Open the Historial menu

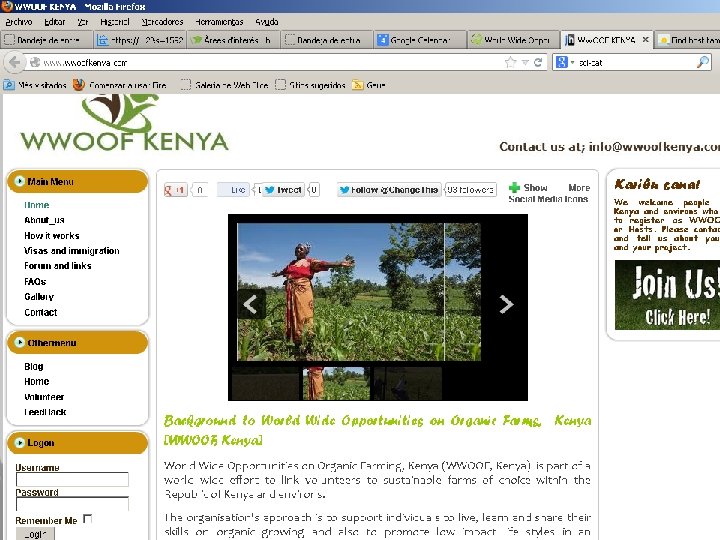115,22
